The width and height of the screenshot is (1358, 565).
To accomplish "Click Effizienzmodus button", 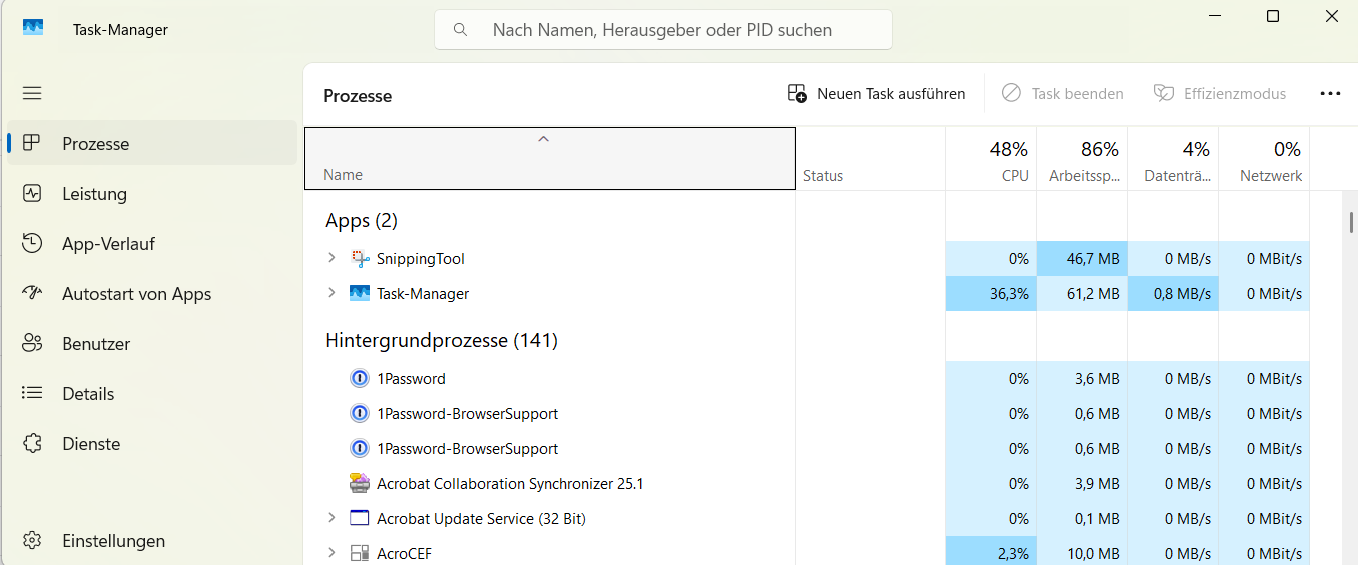I will tap(1220, 93).
